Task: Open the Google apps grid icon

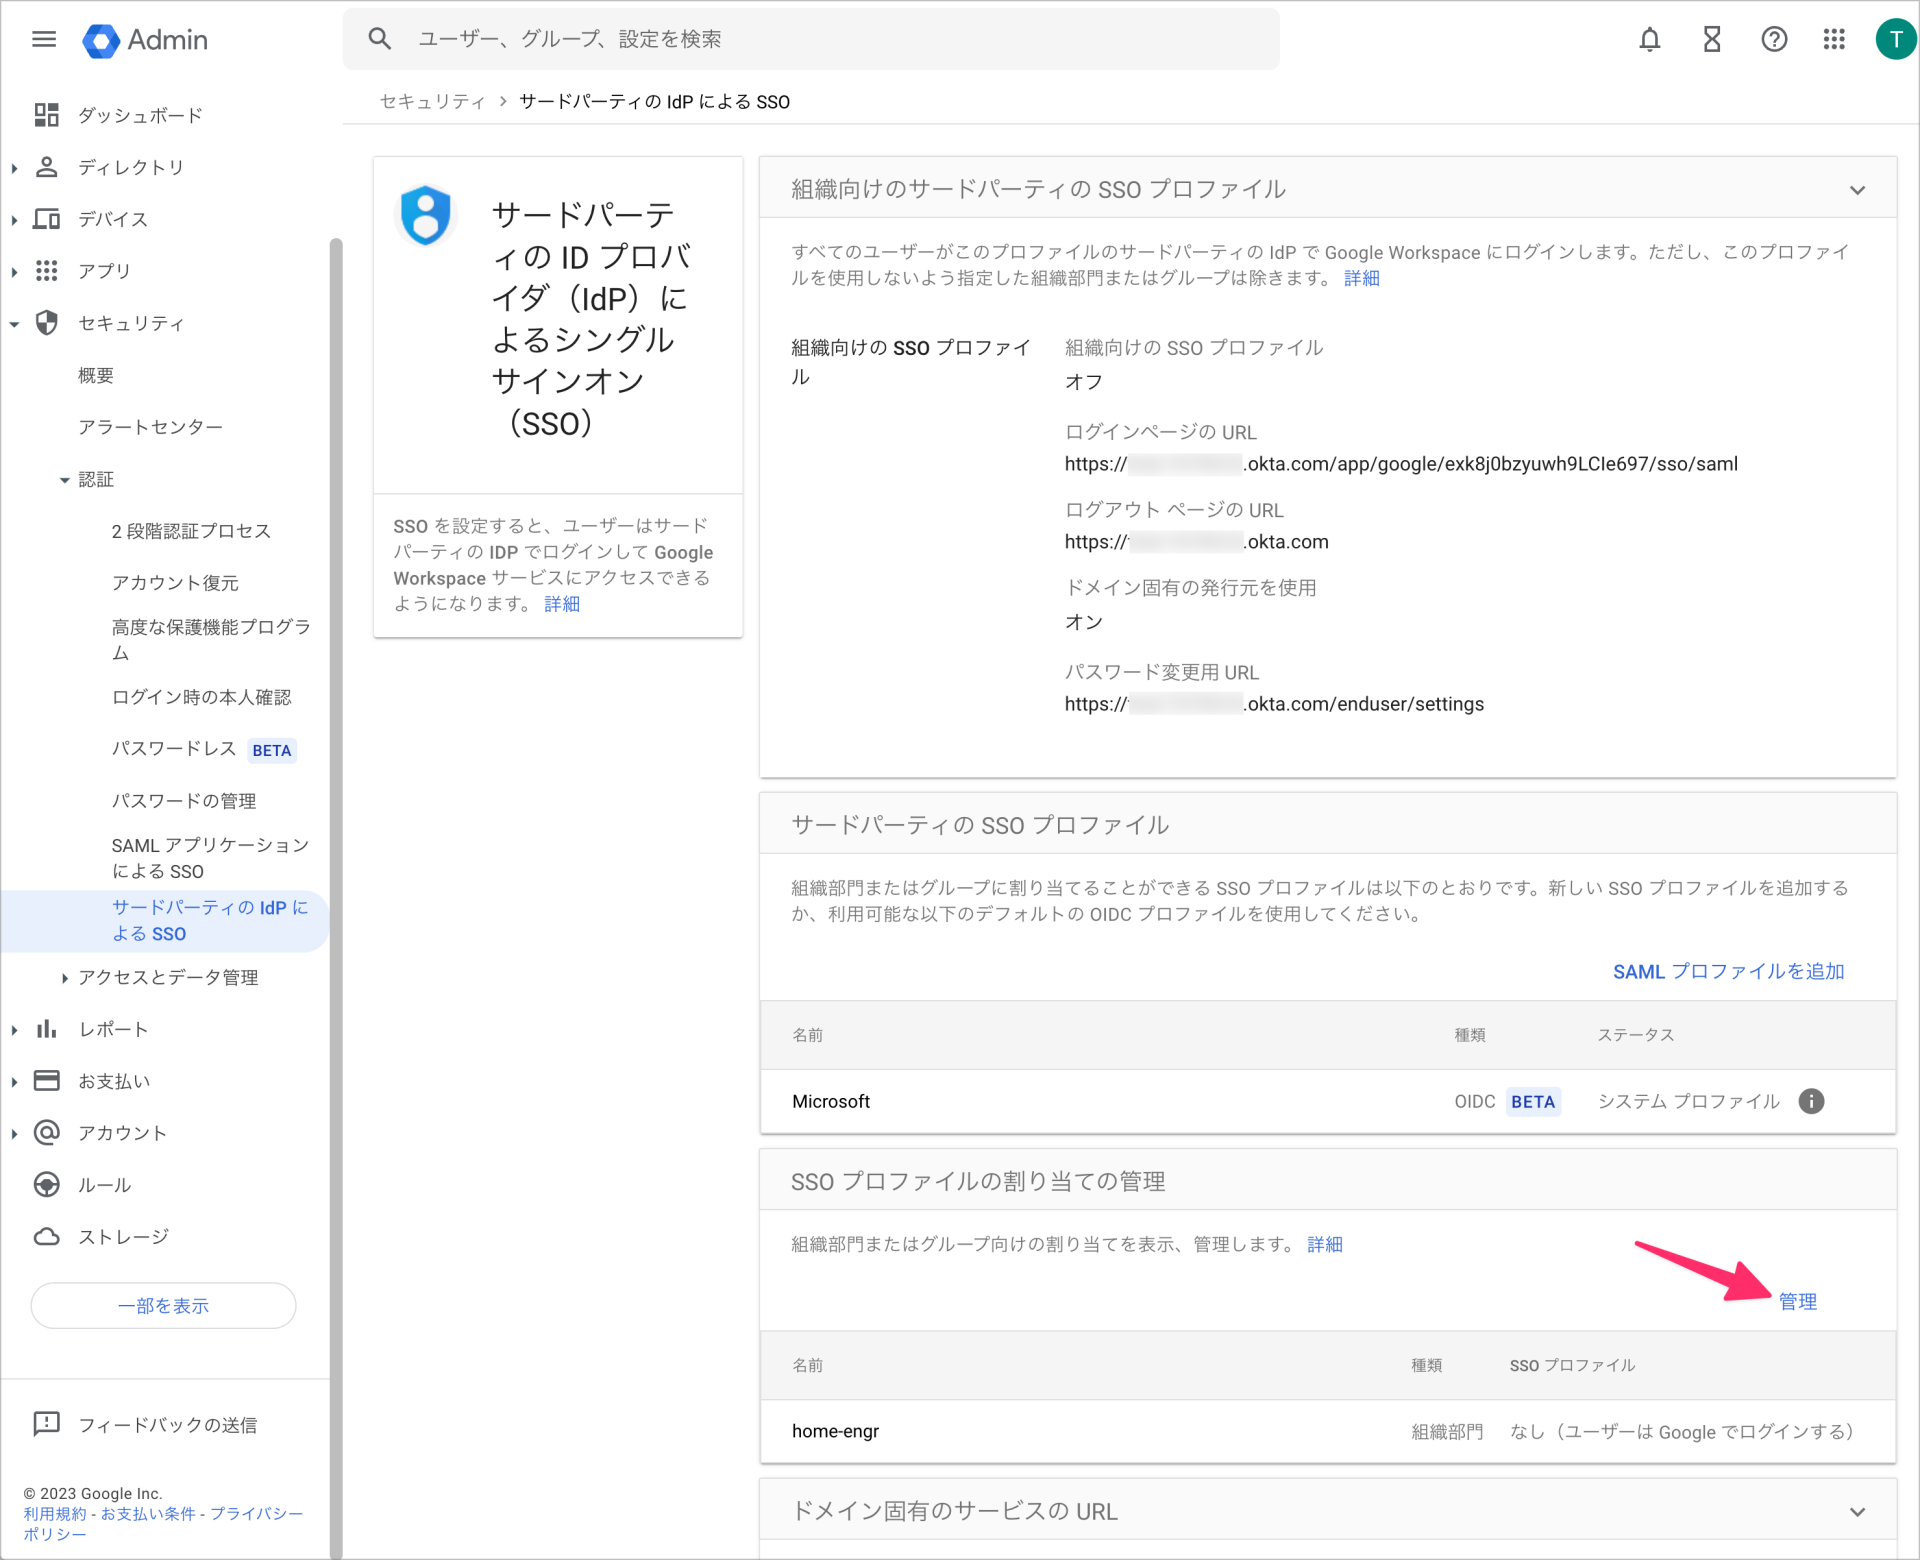Action: [1835, 39]
